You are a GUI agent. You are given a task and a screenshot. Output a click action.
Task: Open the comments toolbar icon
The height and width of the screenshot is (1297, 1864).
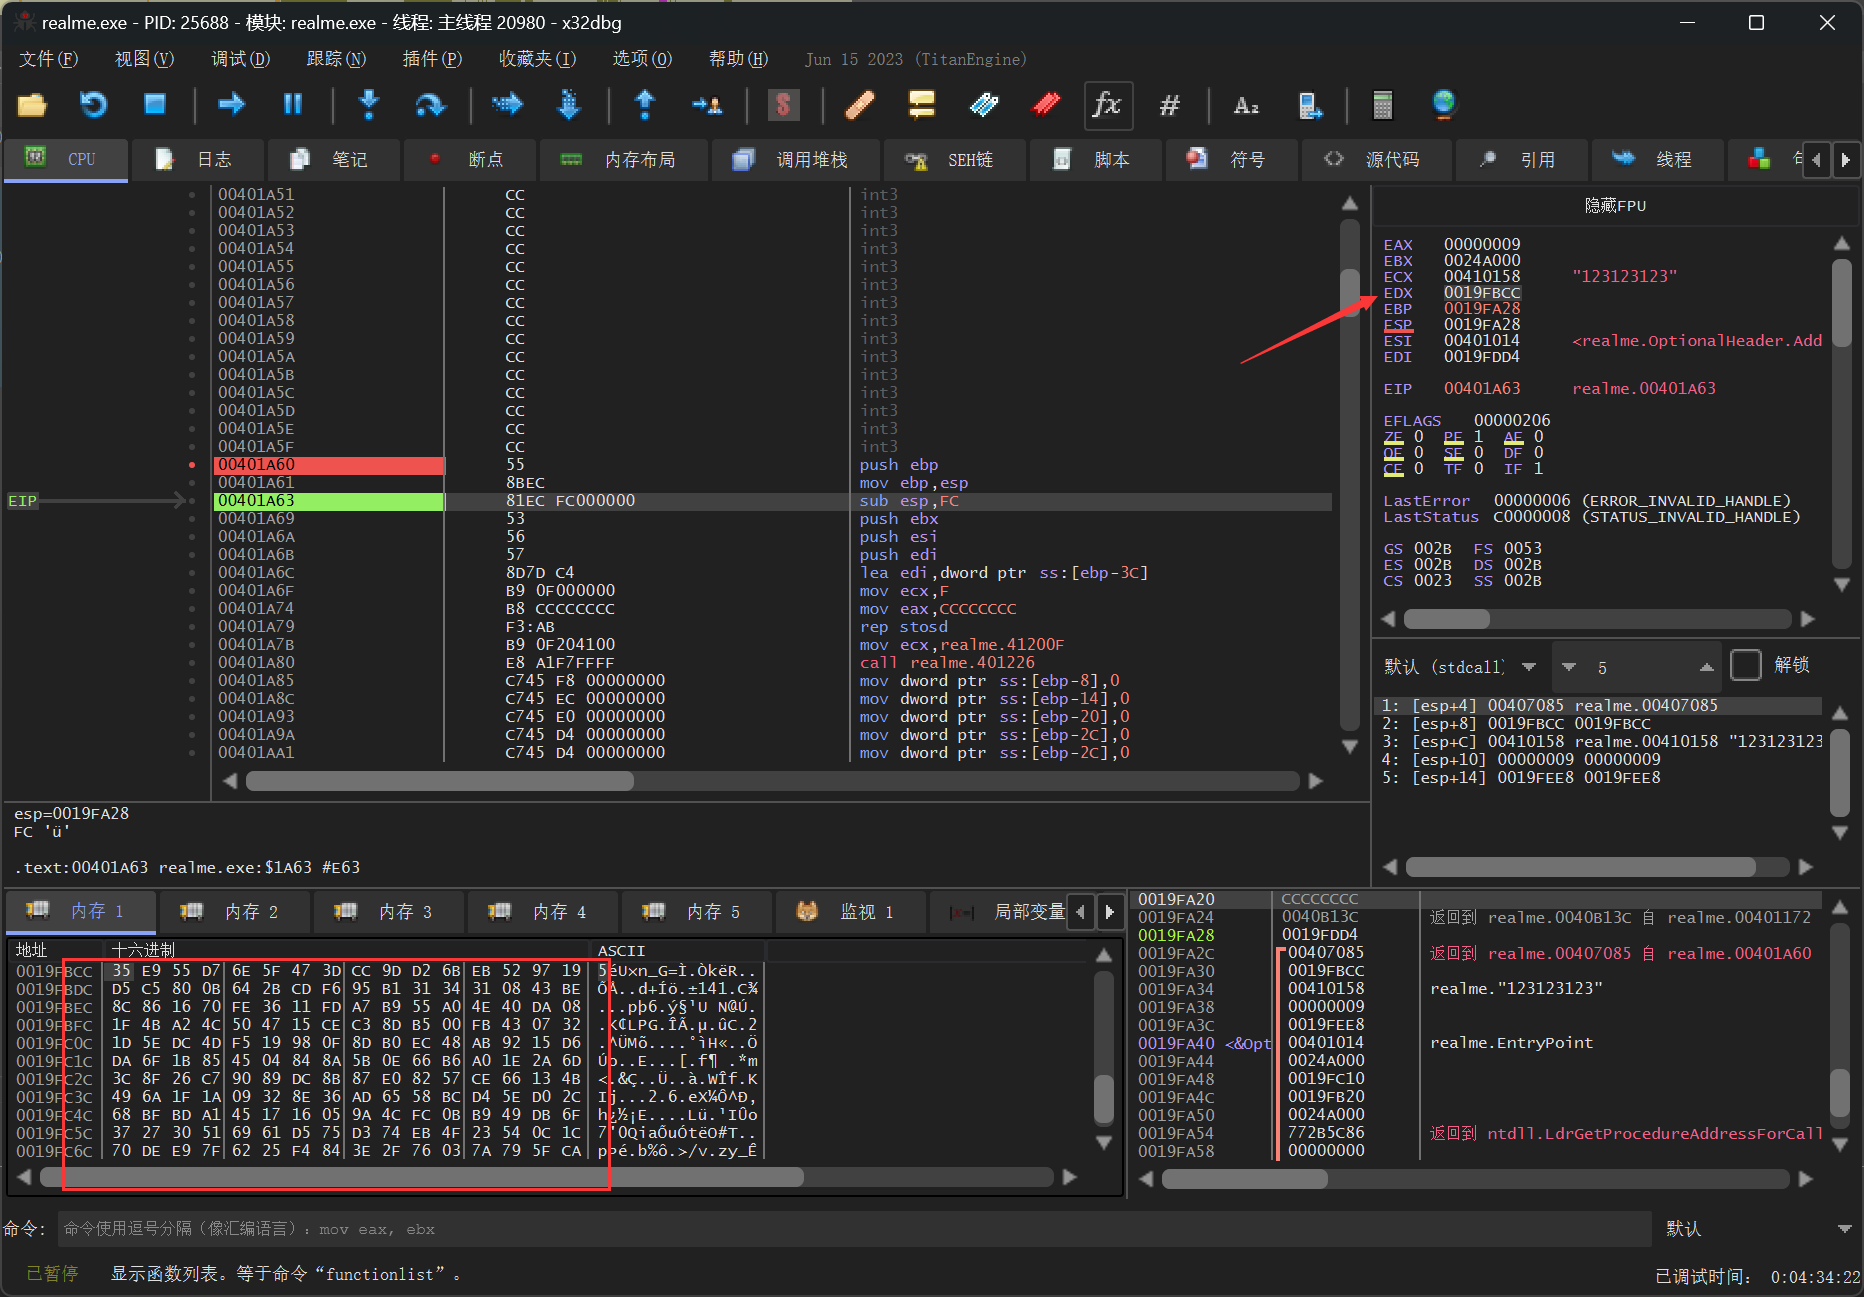point(921,104)
